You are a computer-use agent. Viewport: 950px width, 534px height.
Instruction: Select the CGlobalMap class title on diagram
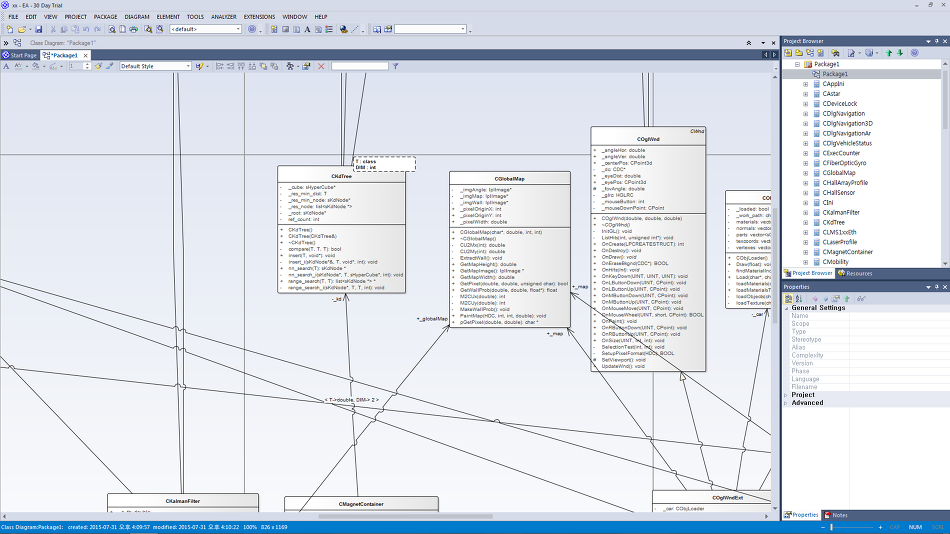tap(510, 179)
